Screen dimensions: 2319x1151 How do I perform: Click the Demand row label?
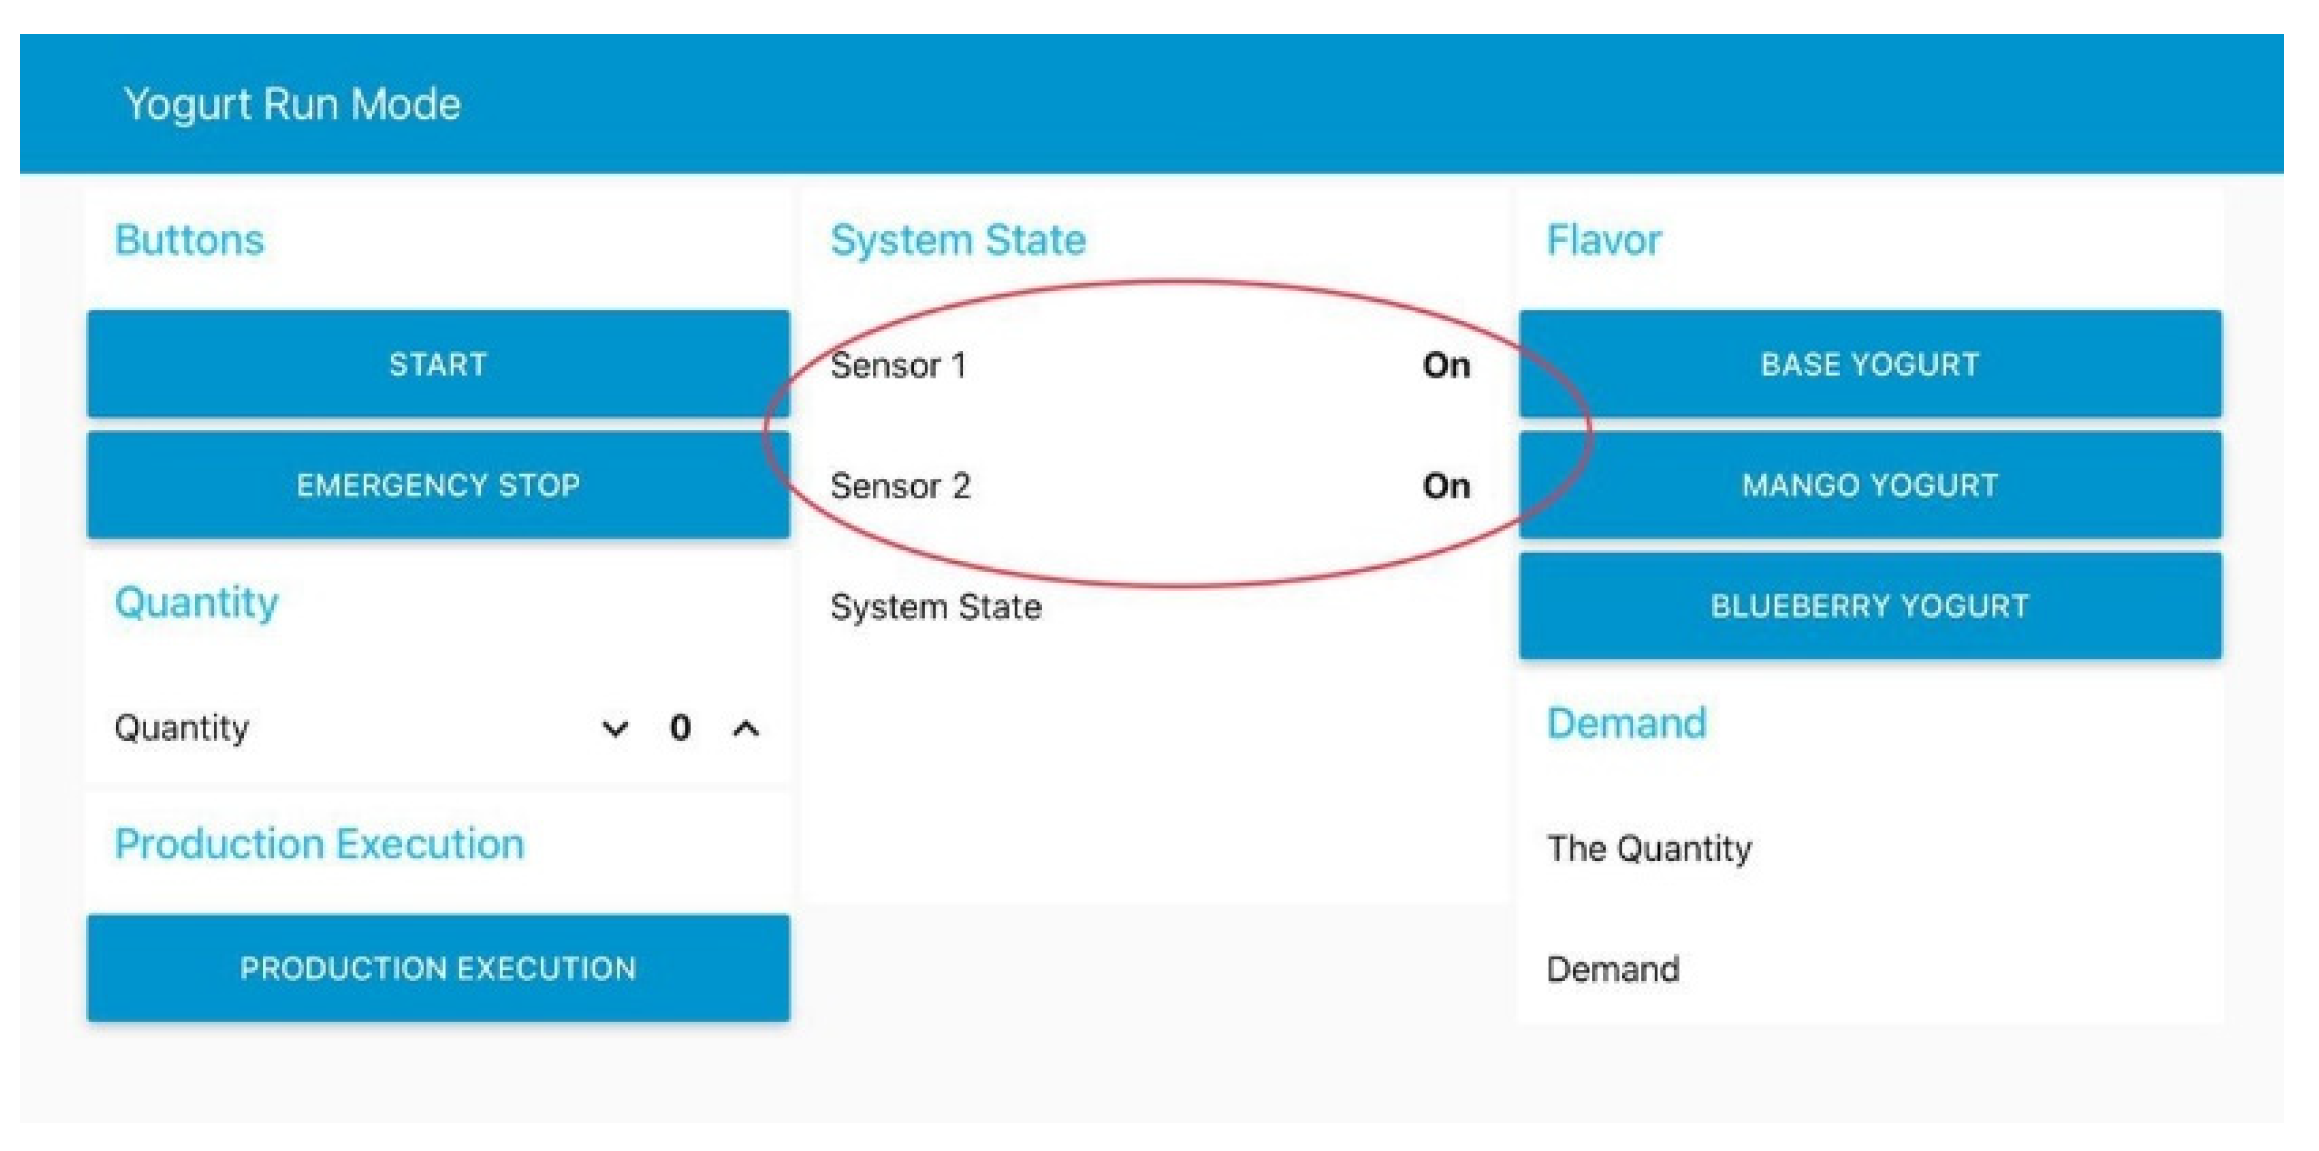(x=1613, y=969)
